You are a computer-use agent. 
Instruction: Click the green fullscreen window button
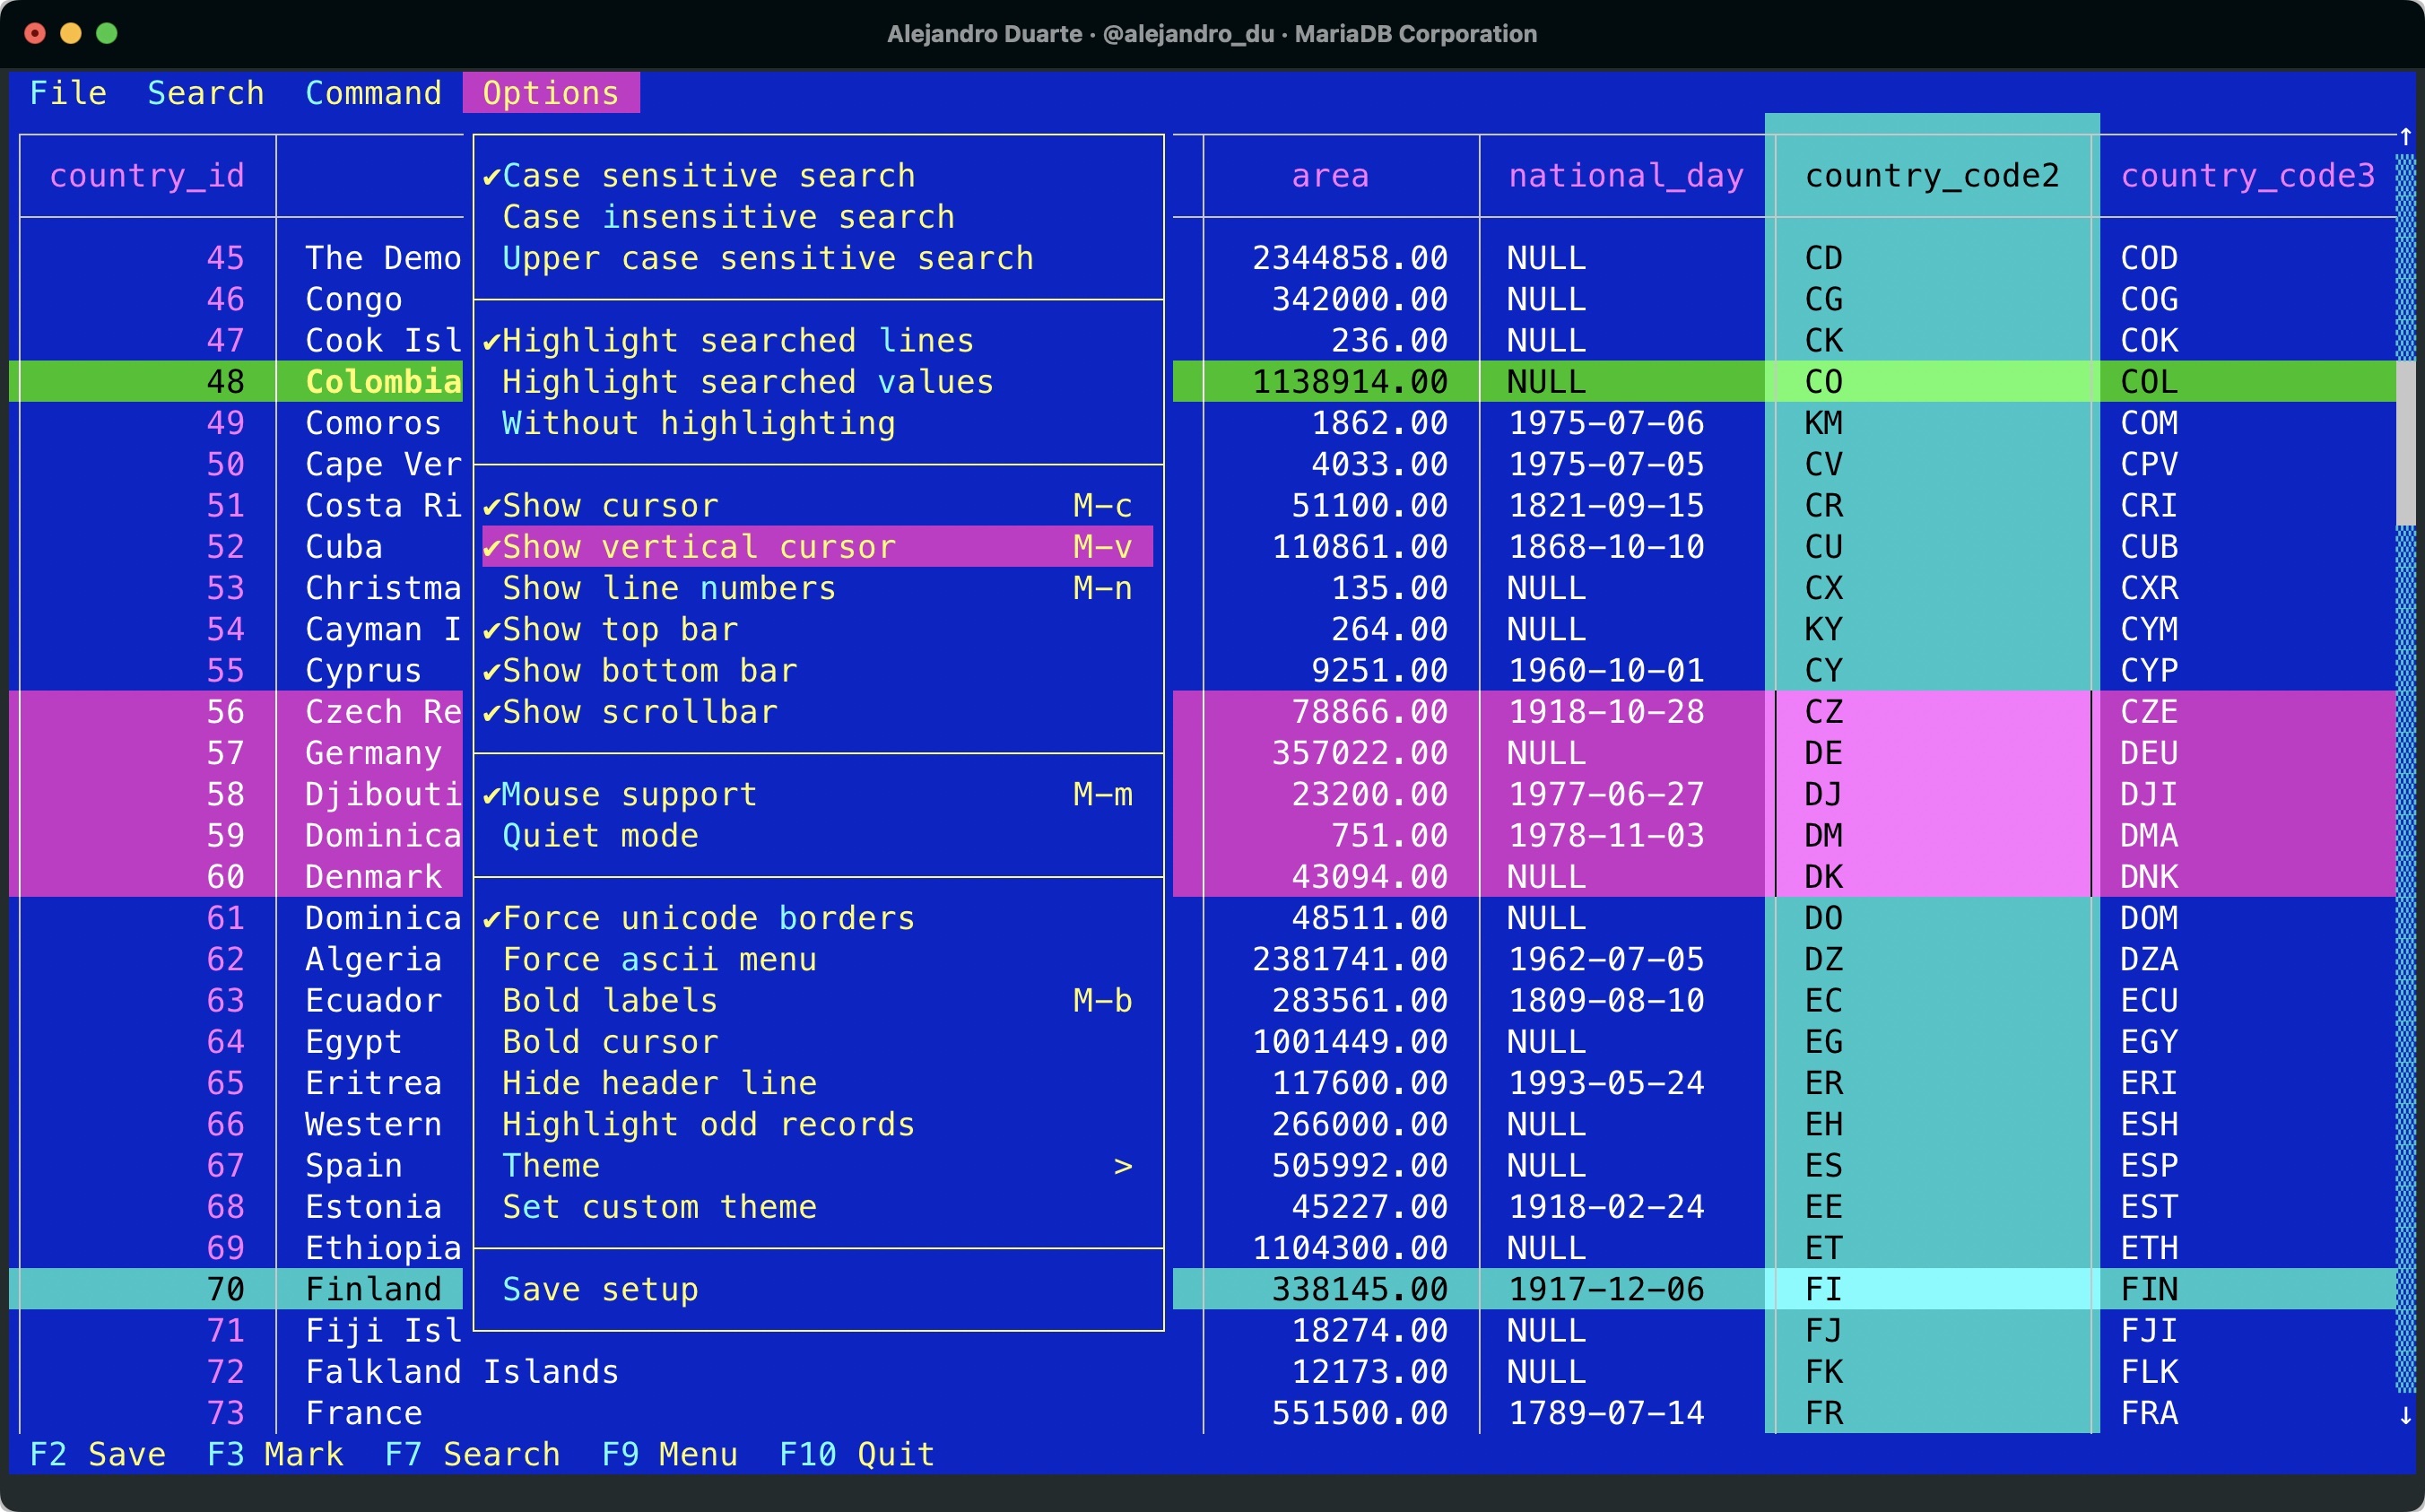click(107, 33)
